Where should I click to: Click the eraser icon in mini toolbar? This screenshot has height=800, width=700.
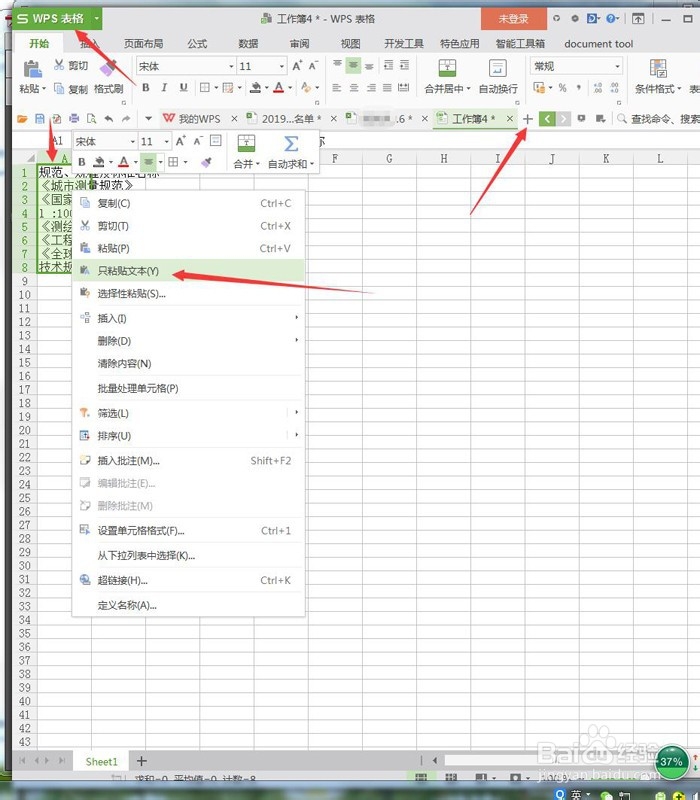pos(206,162)
